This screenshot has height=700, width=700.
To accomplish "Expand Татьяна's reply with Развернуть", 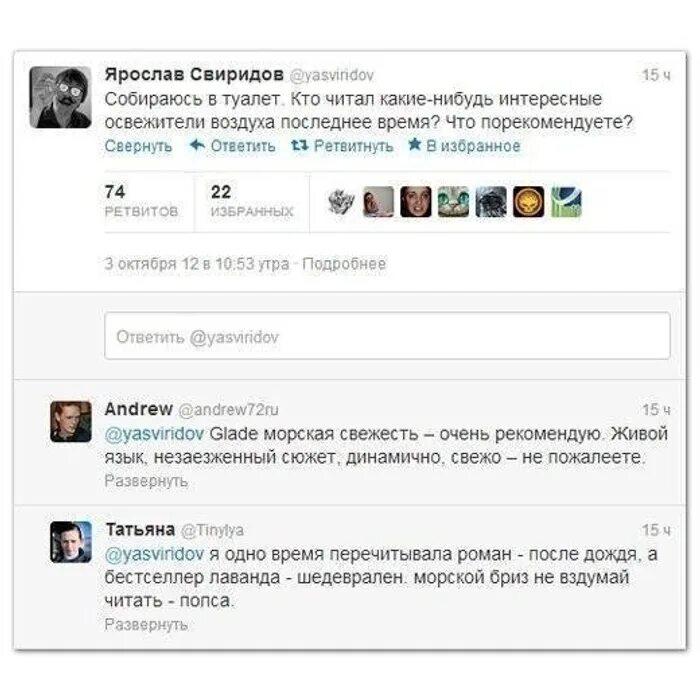I will (146, 625).
